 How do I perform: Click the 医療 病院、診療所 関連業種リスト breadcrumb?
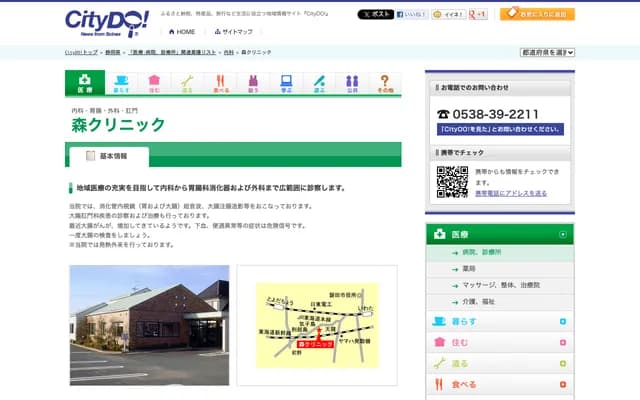tap(172, 52)
